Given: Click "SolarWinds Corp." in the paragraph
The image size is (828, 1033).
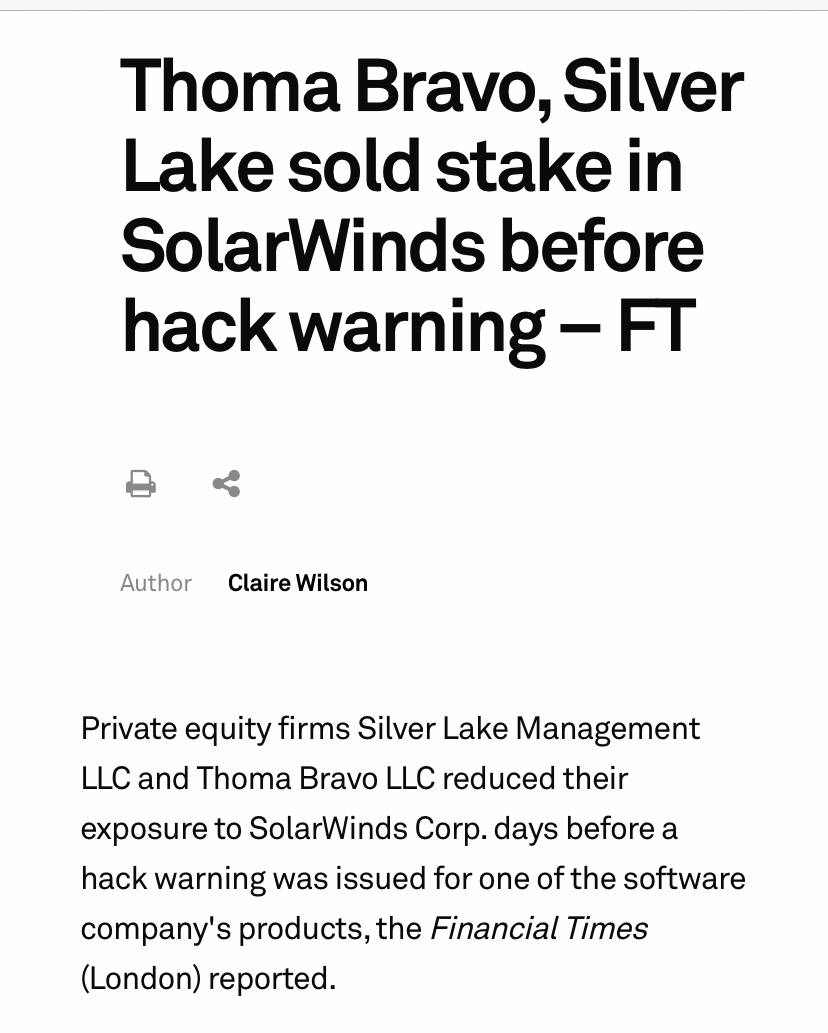Looking at the screenshot, I should (367, 828).
